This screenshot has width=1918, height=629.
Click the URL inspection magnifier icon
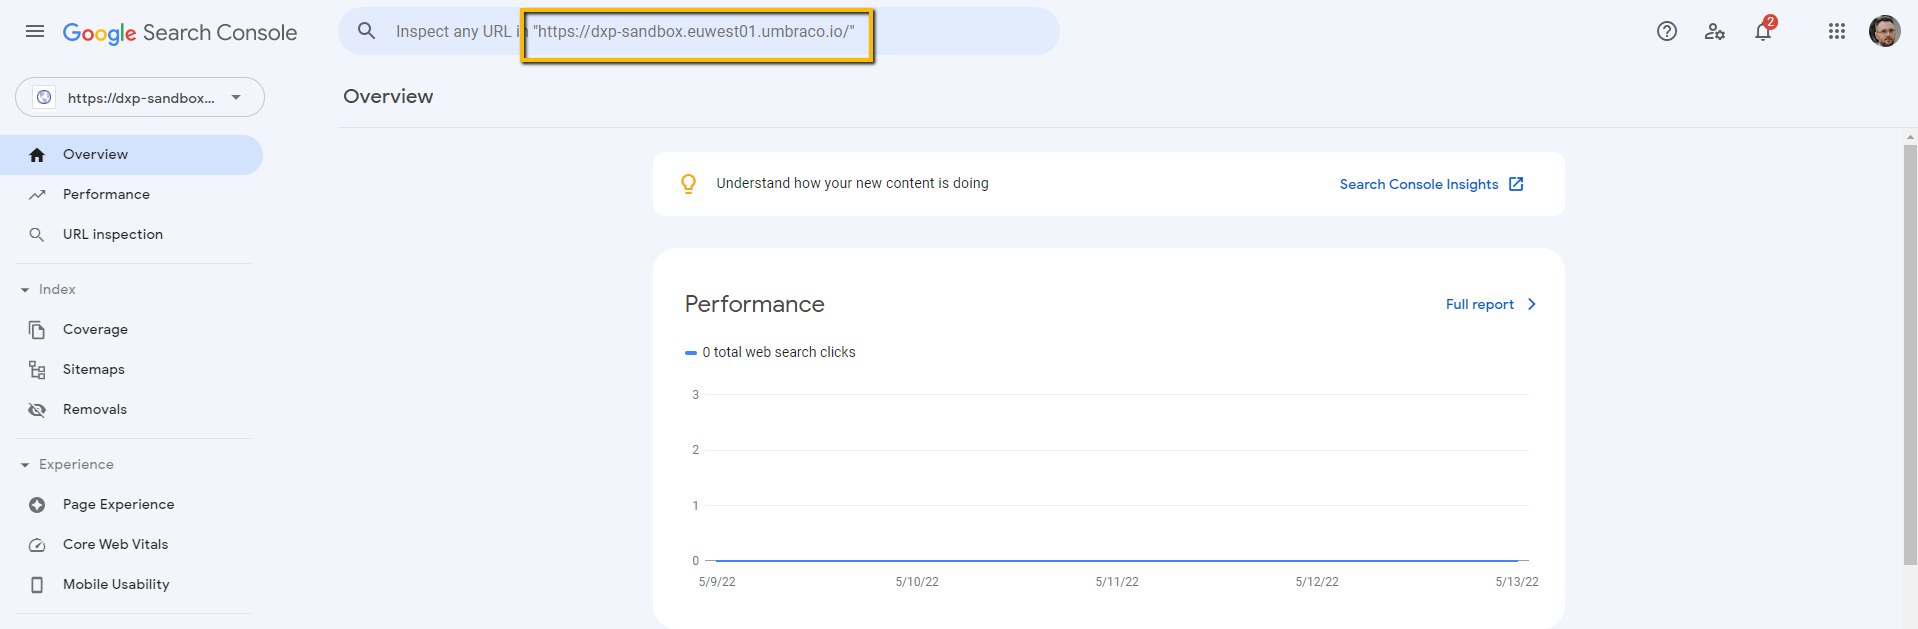tap(37, 235)
